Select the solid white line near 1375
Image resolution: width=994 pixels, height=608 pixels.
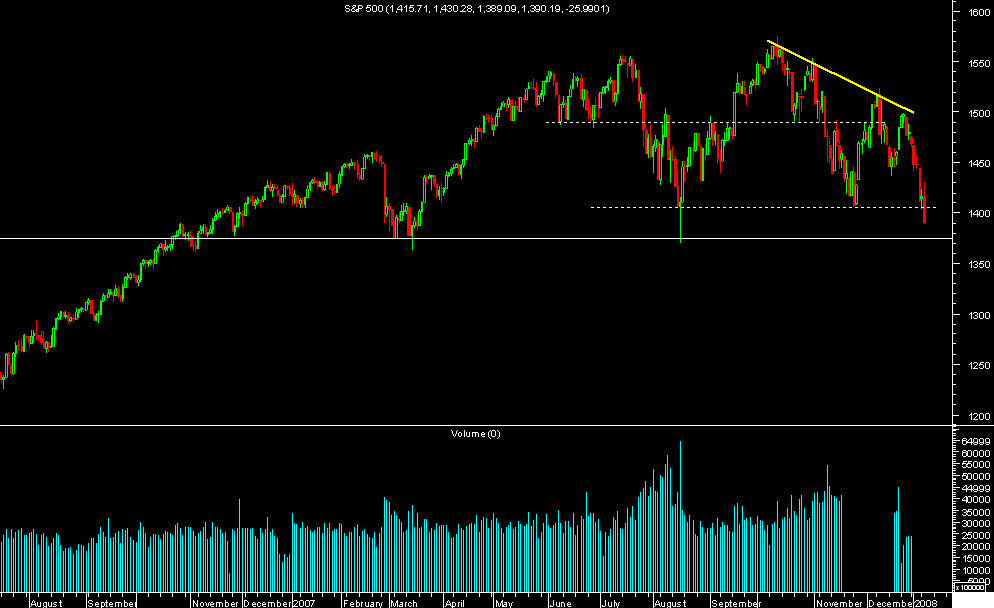pos(475,238)
